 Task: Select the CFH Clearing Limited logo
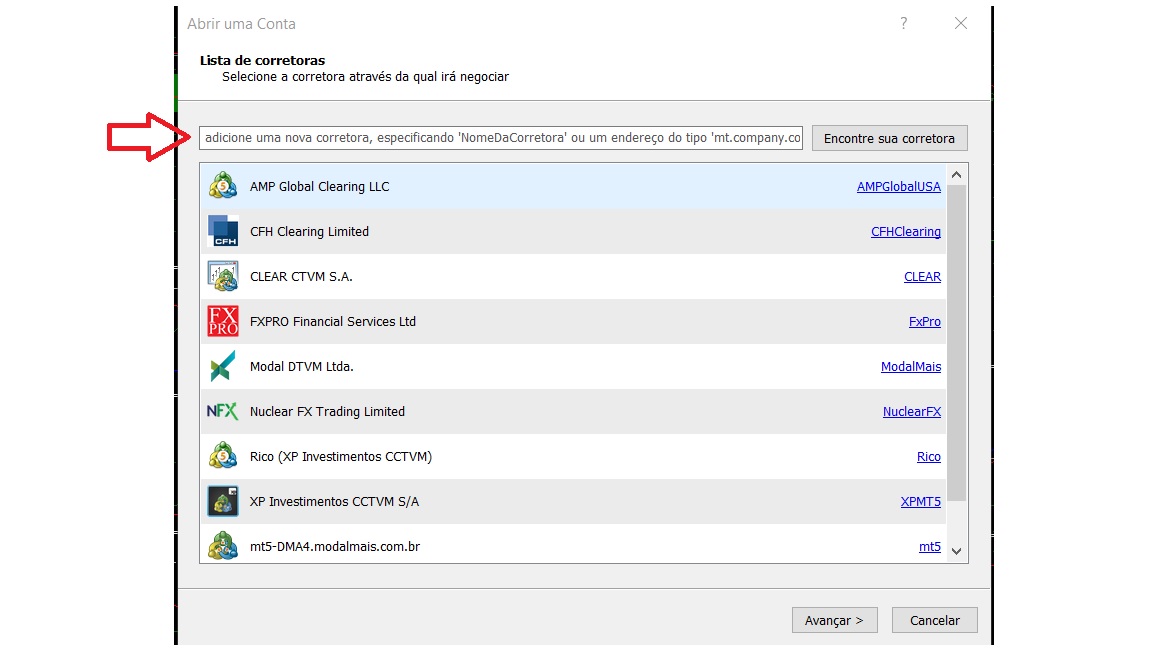(x=222, y=232)
